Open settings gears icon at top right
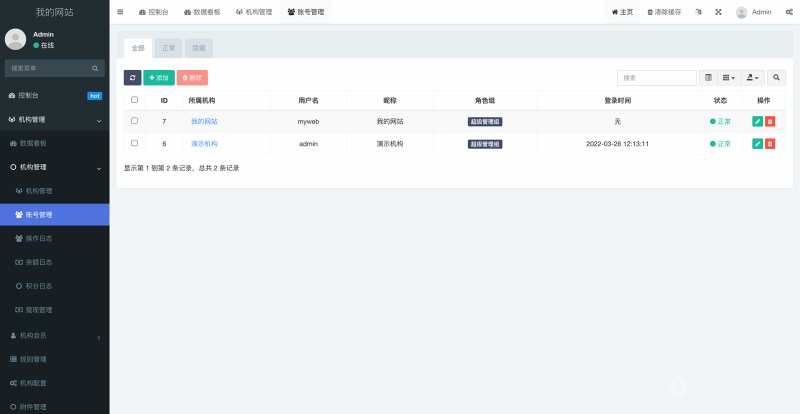This screenshot has height=414, width=800. tap(789, 12)
